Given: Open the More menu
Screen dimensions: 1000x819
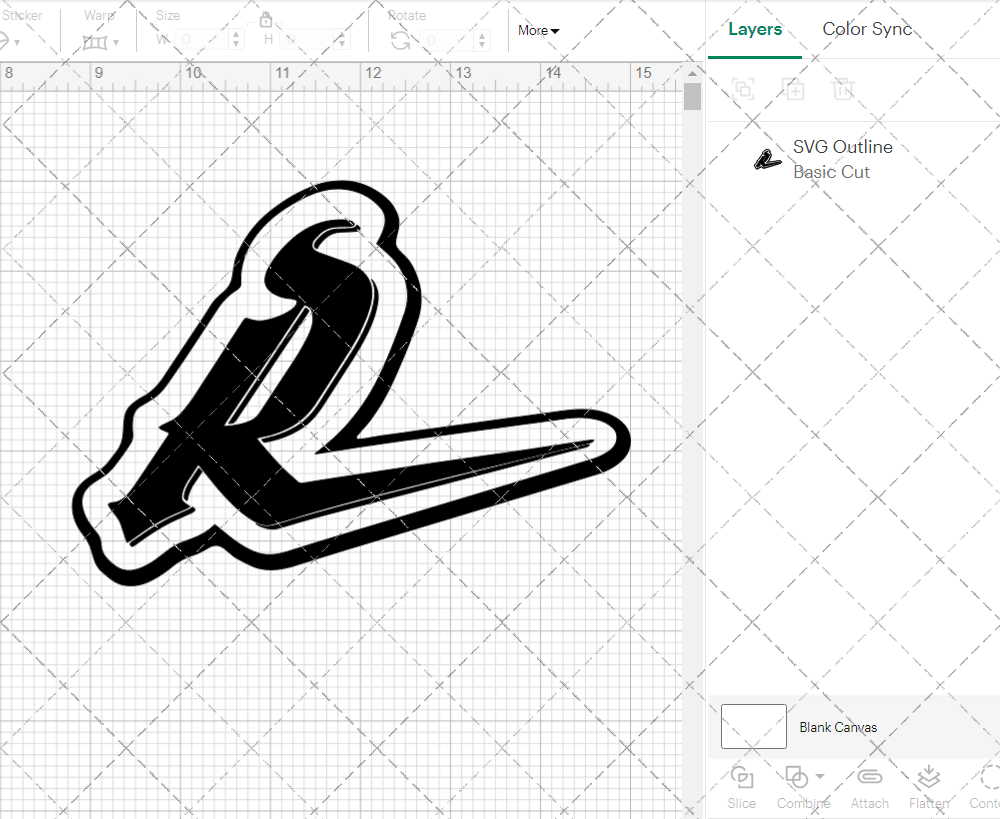Looking at the screenshot, I should coord(538,30).
